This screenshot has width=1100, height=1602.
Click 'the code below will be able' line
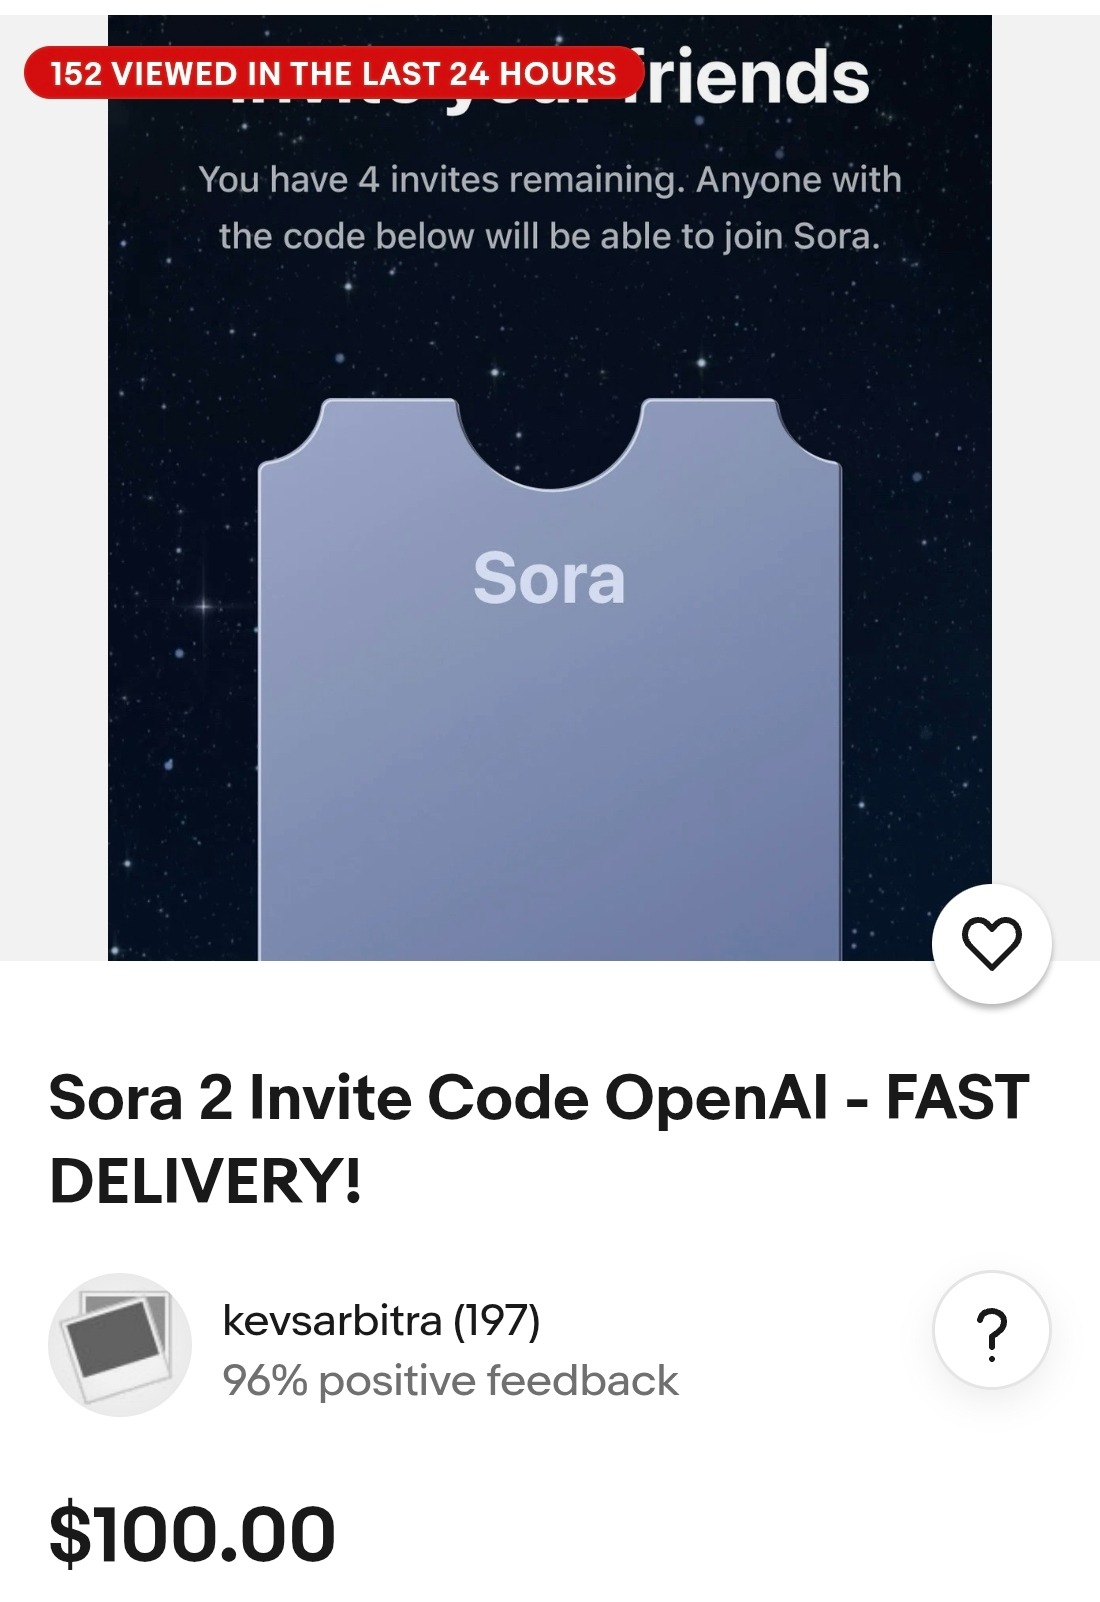point(549,237)
